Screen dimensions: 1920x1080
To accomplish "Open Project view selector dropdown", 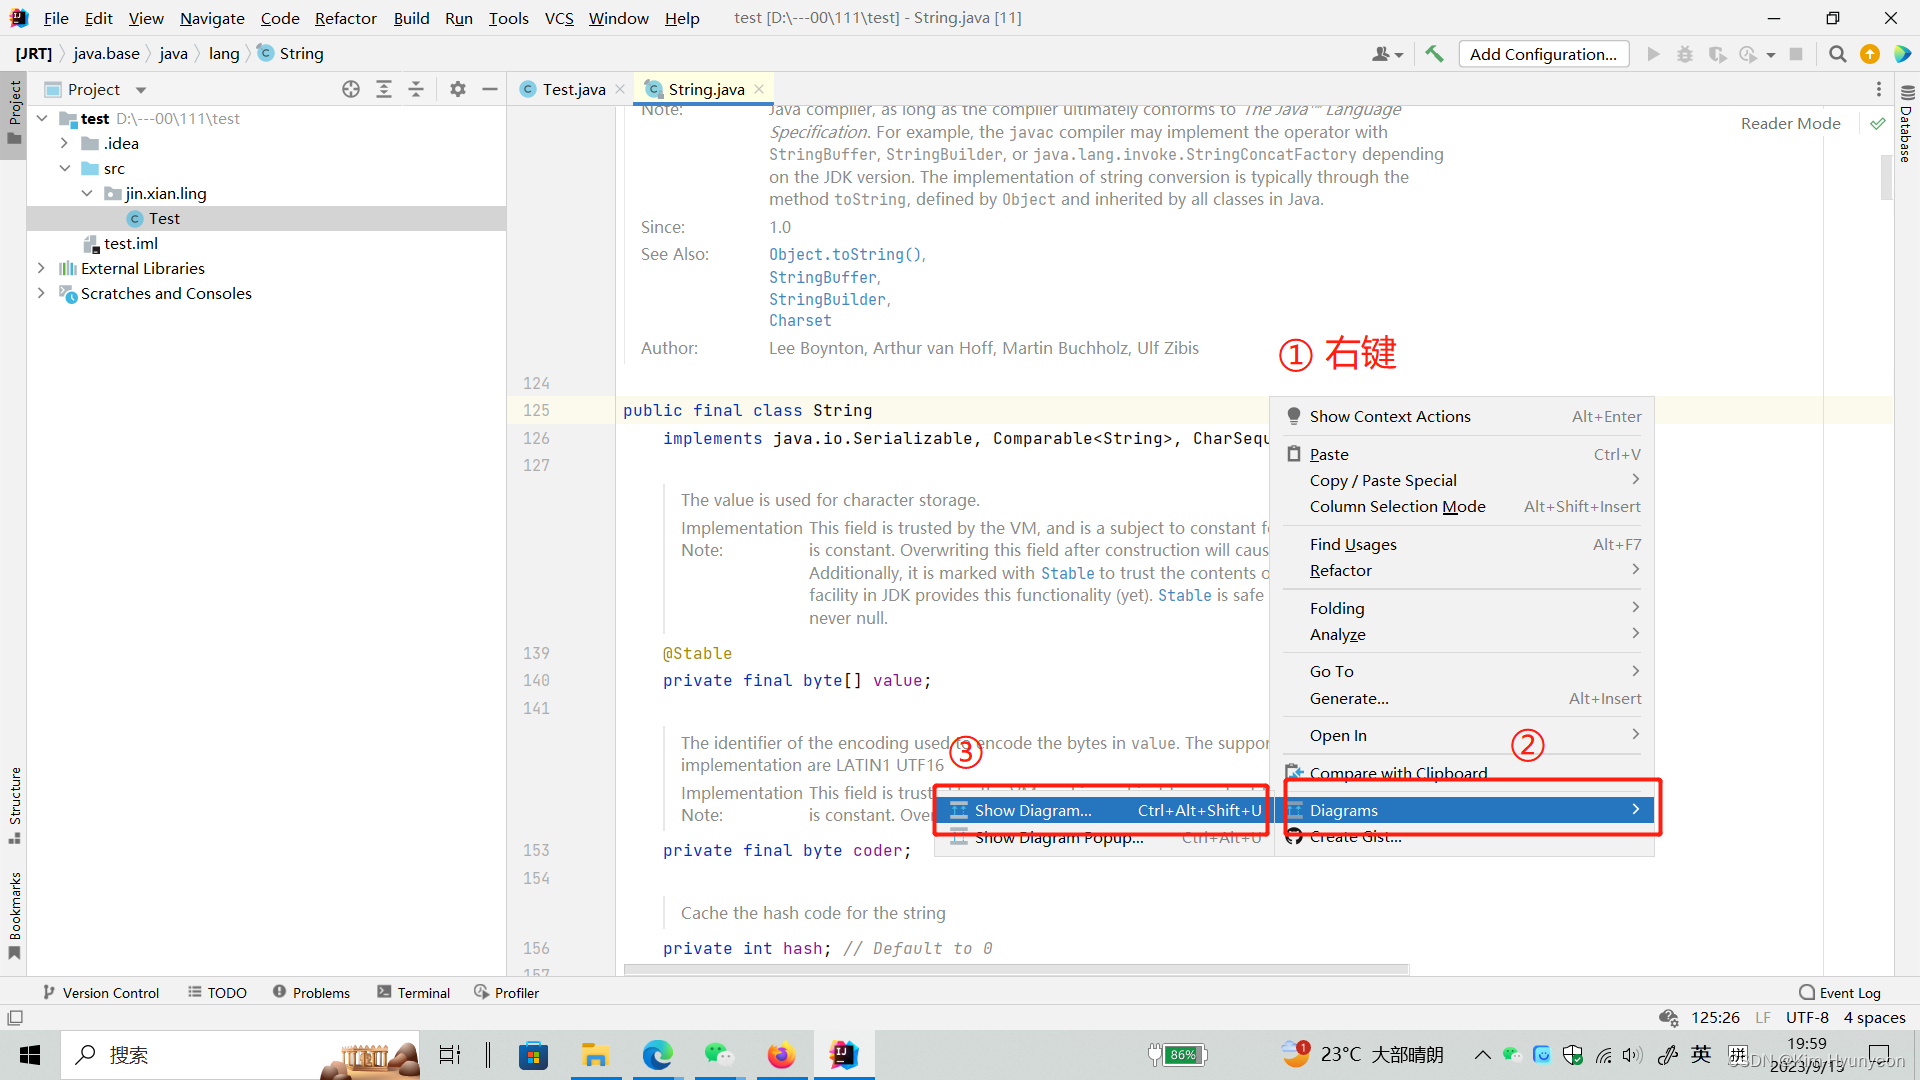I will tap(141, 89).
